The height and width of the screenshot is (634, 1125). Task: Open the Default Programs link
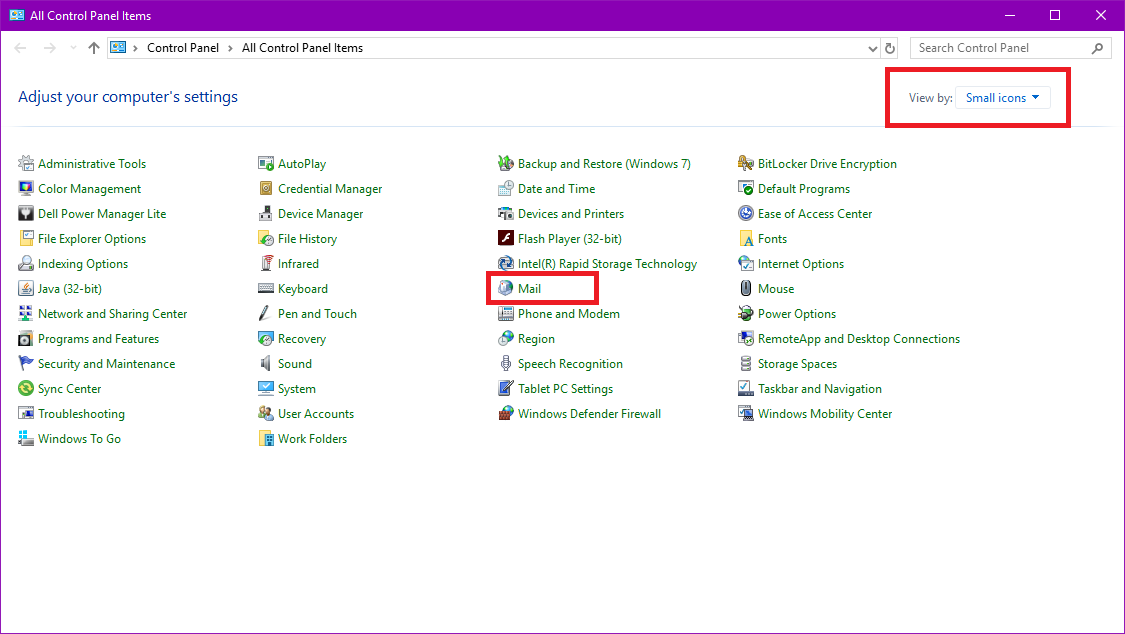804,189
